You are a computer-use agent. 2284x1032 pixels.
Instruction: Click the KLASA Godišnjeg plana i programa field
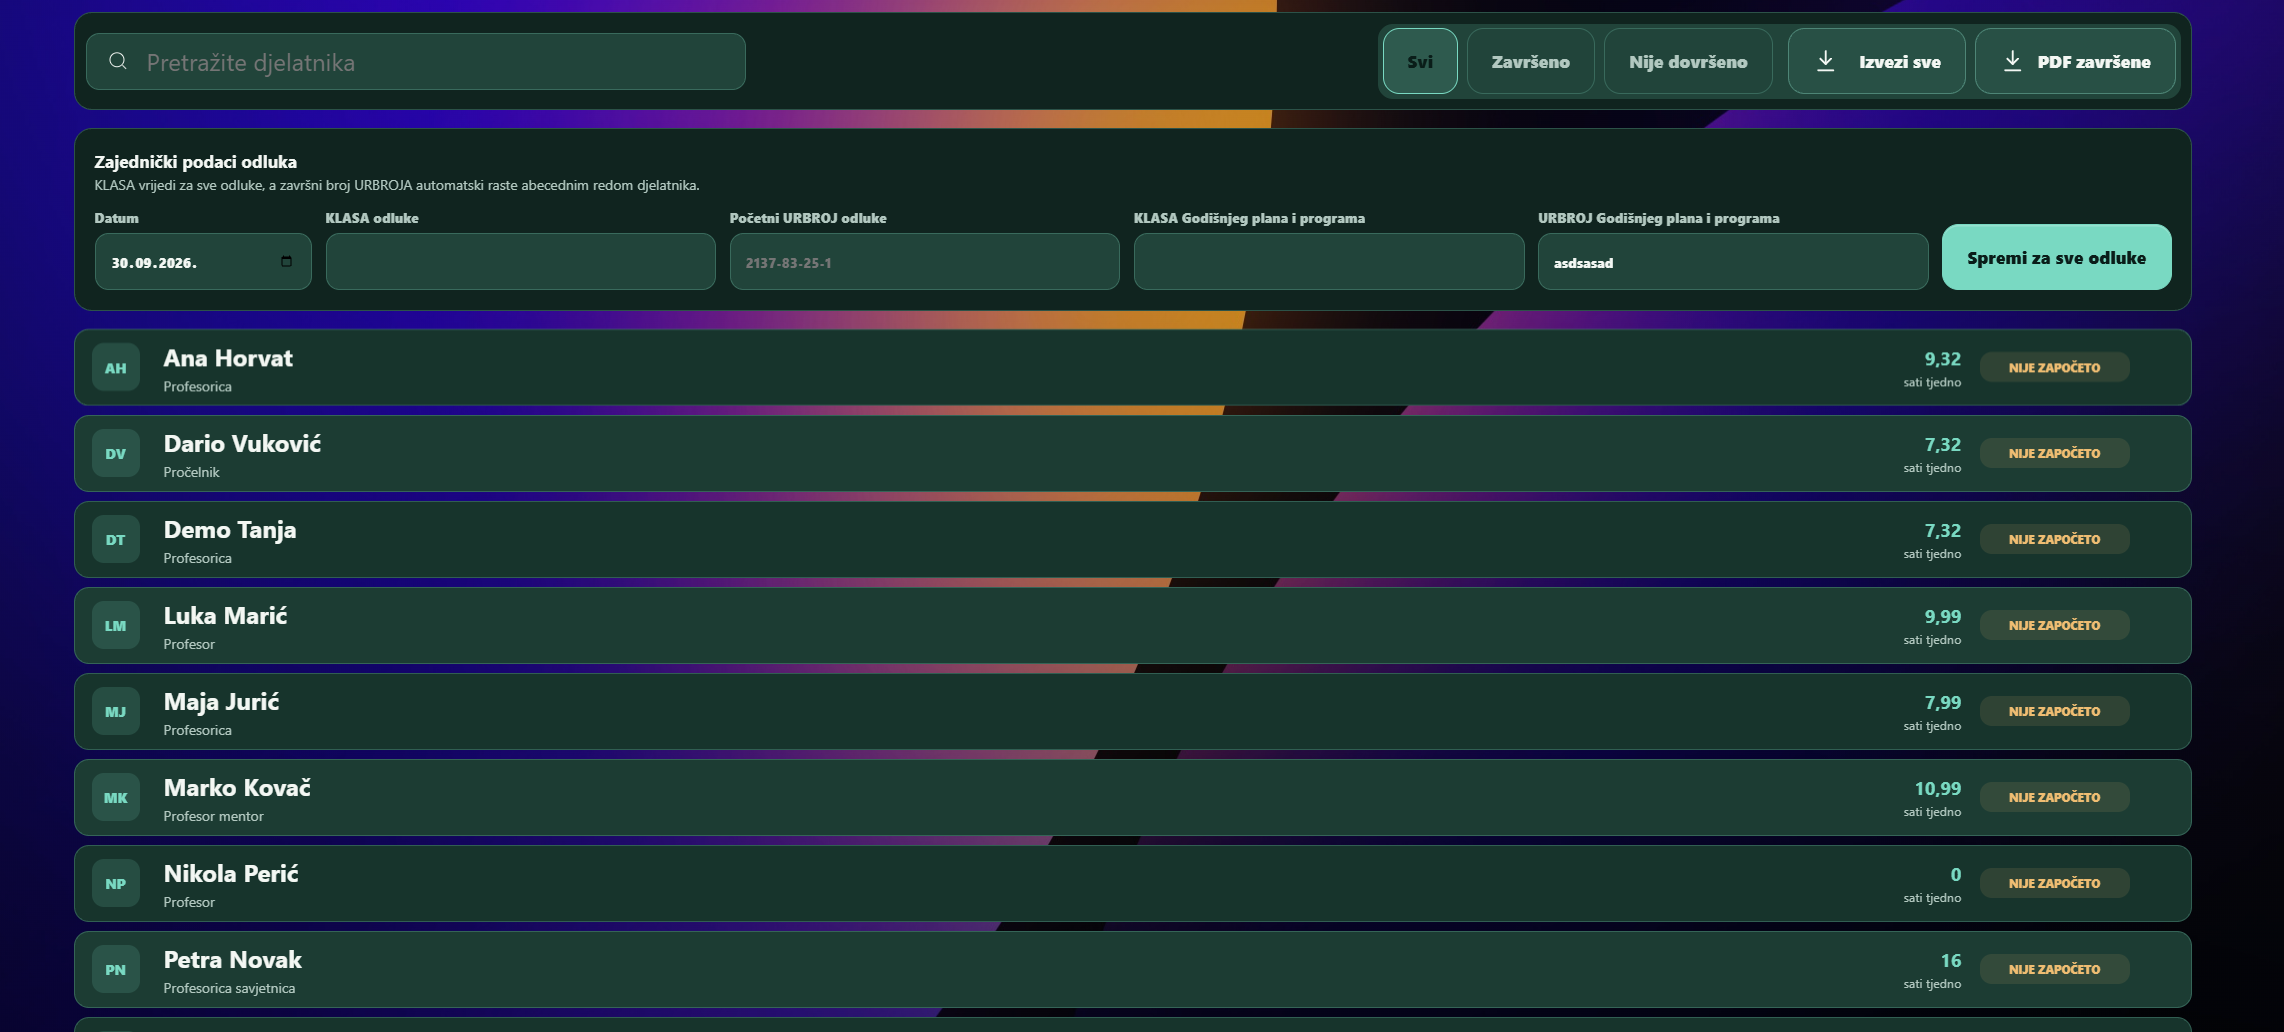tap(1329, 262)
